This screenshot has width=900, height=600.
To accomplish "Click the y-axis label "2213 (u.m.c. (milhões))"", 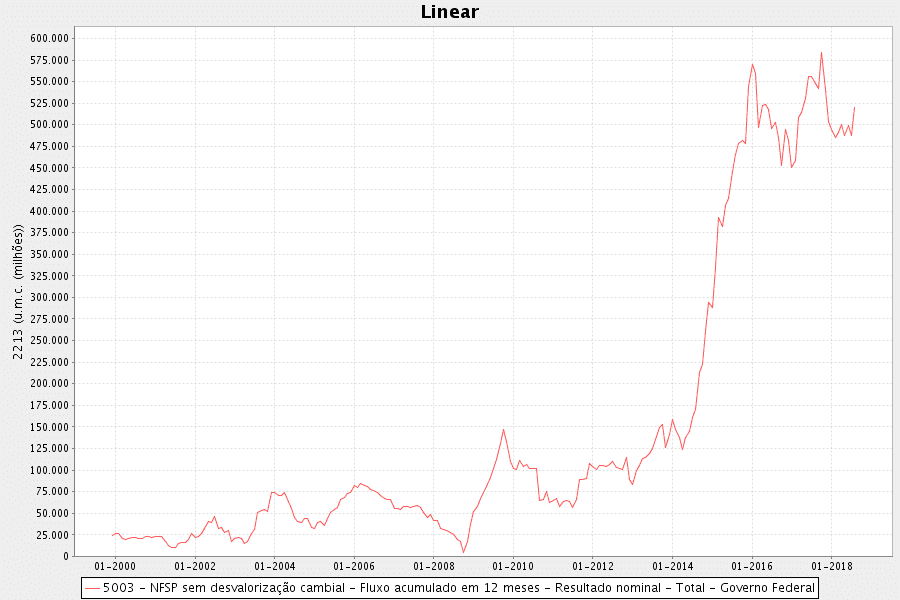I will coord(18,292).
